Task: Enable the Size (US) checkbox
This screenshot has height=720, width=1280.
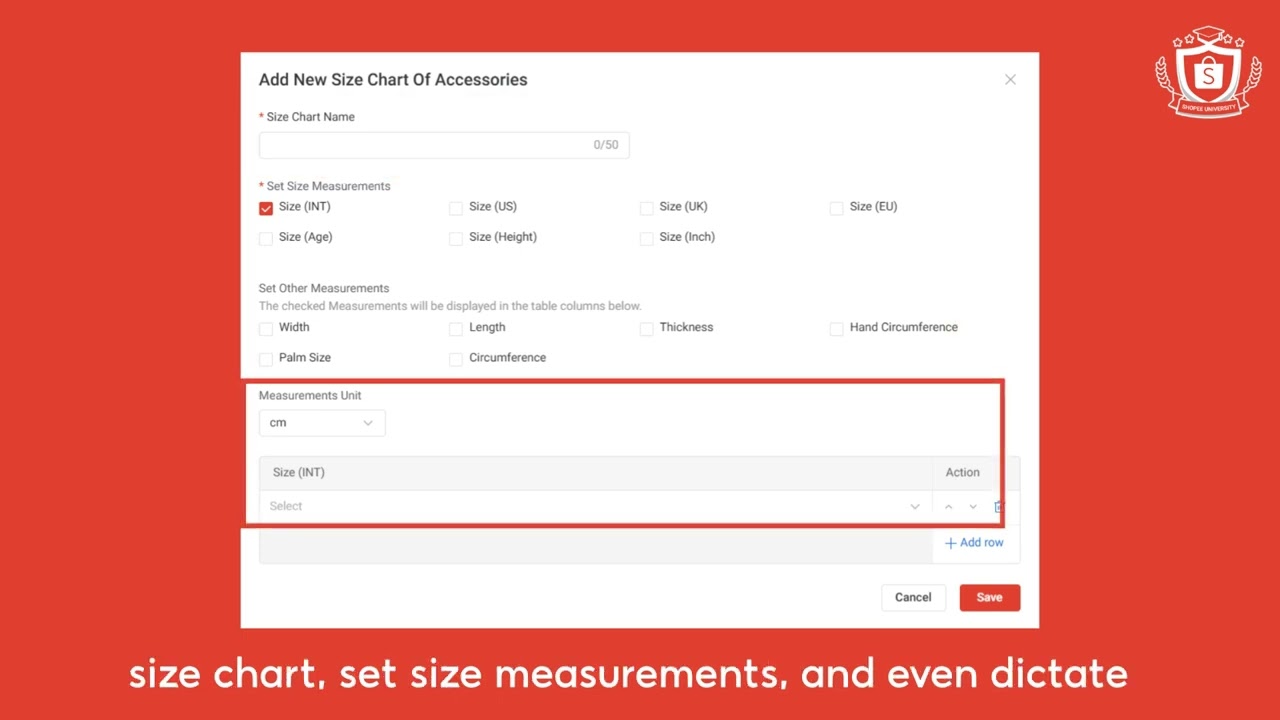Action: click(x=456, y=208)
